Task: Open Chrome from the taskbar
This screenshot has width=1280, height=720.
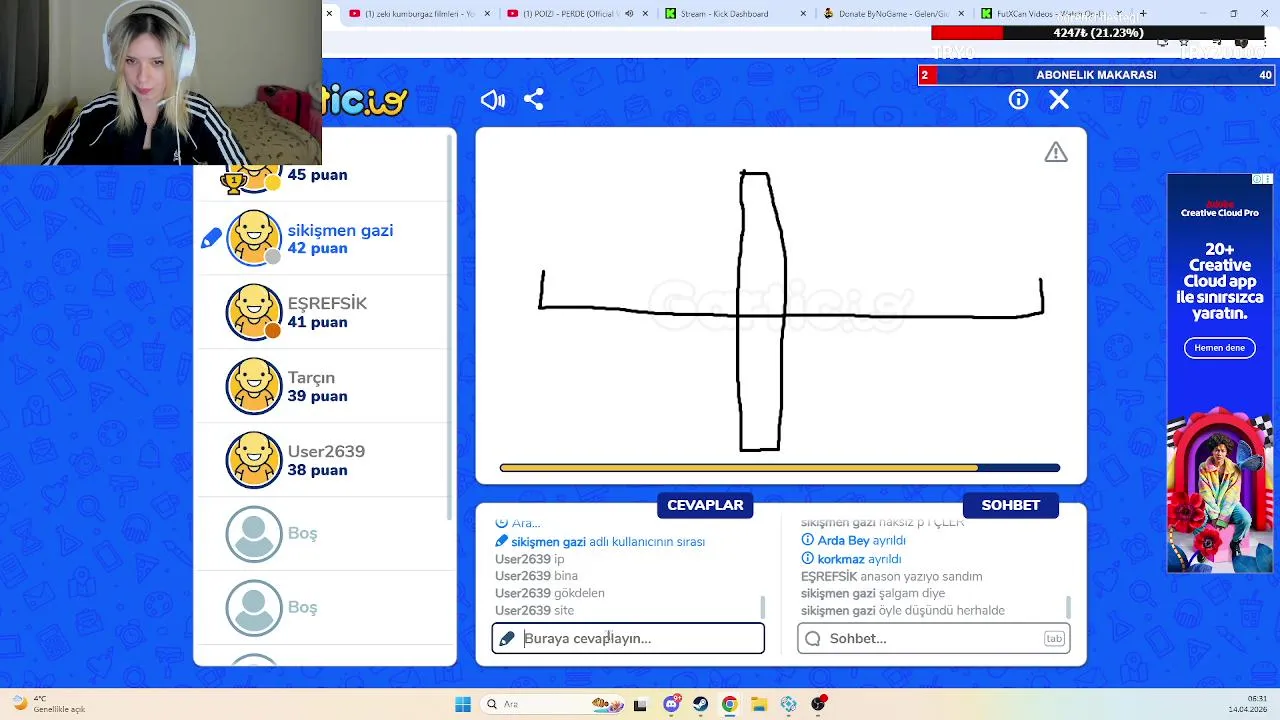Action: (x=729, y=704)
